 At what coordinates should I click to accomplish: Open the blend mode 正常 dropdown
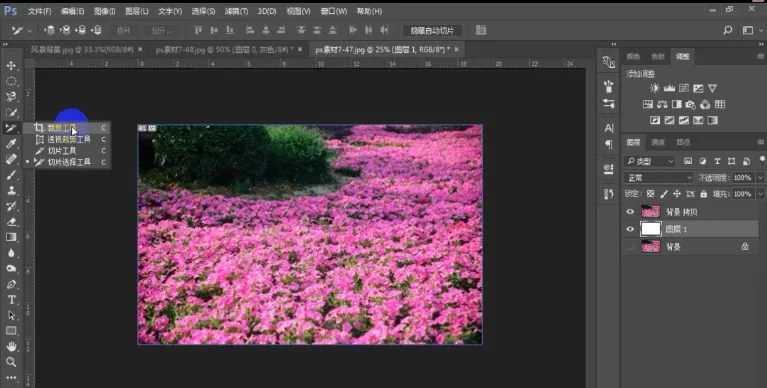coord(659,178)
